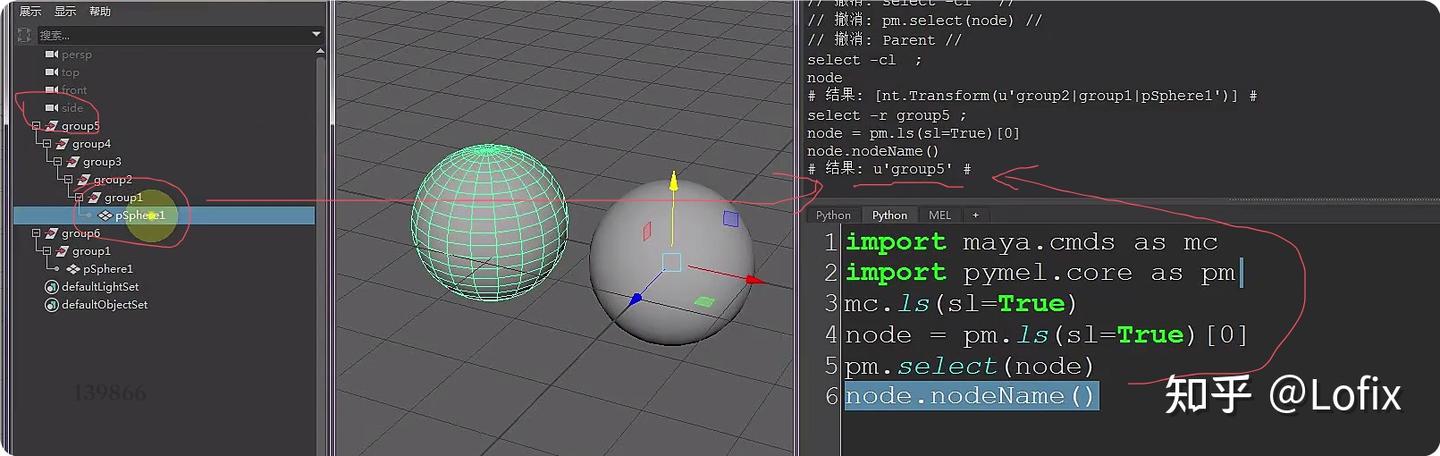The height and width of the screenshot is (456, 1440).
Task: Collapse the group2 node
Action: (68, 180)
